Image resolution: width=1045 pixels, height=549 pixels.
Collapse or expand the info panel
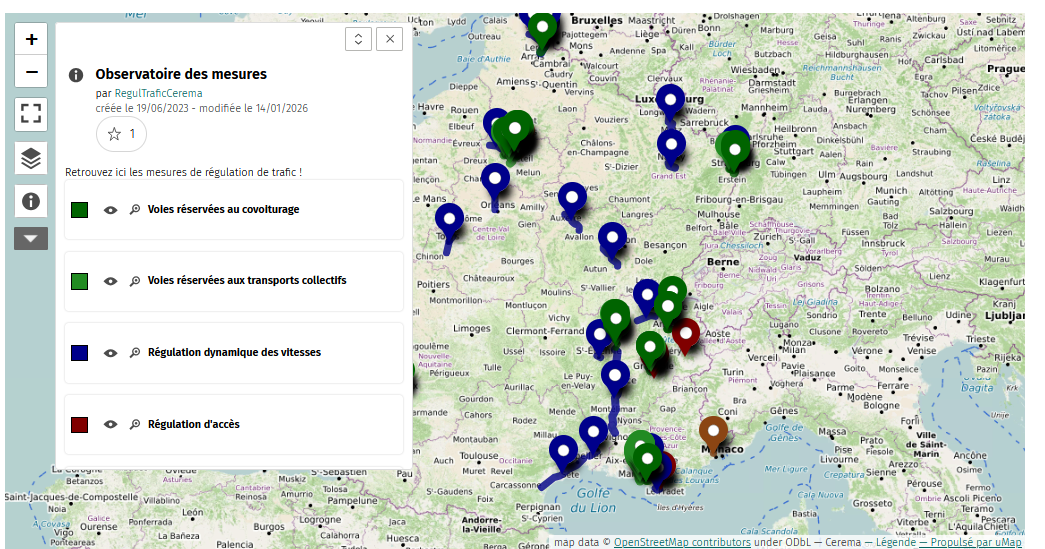(x=359, y=39)
